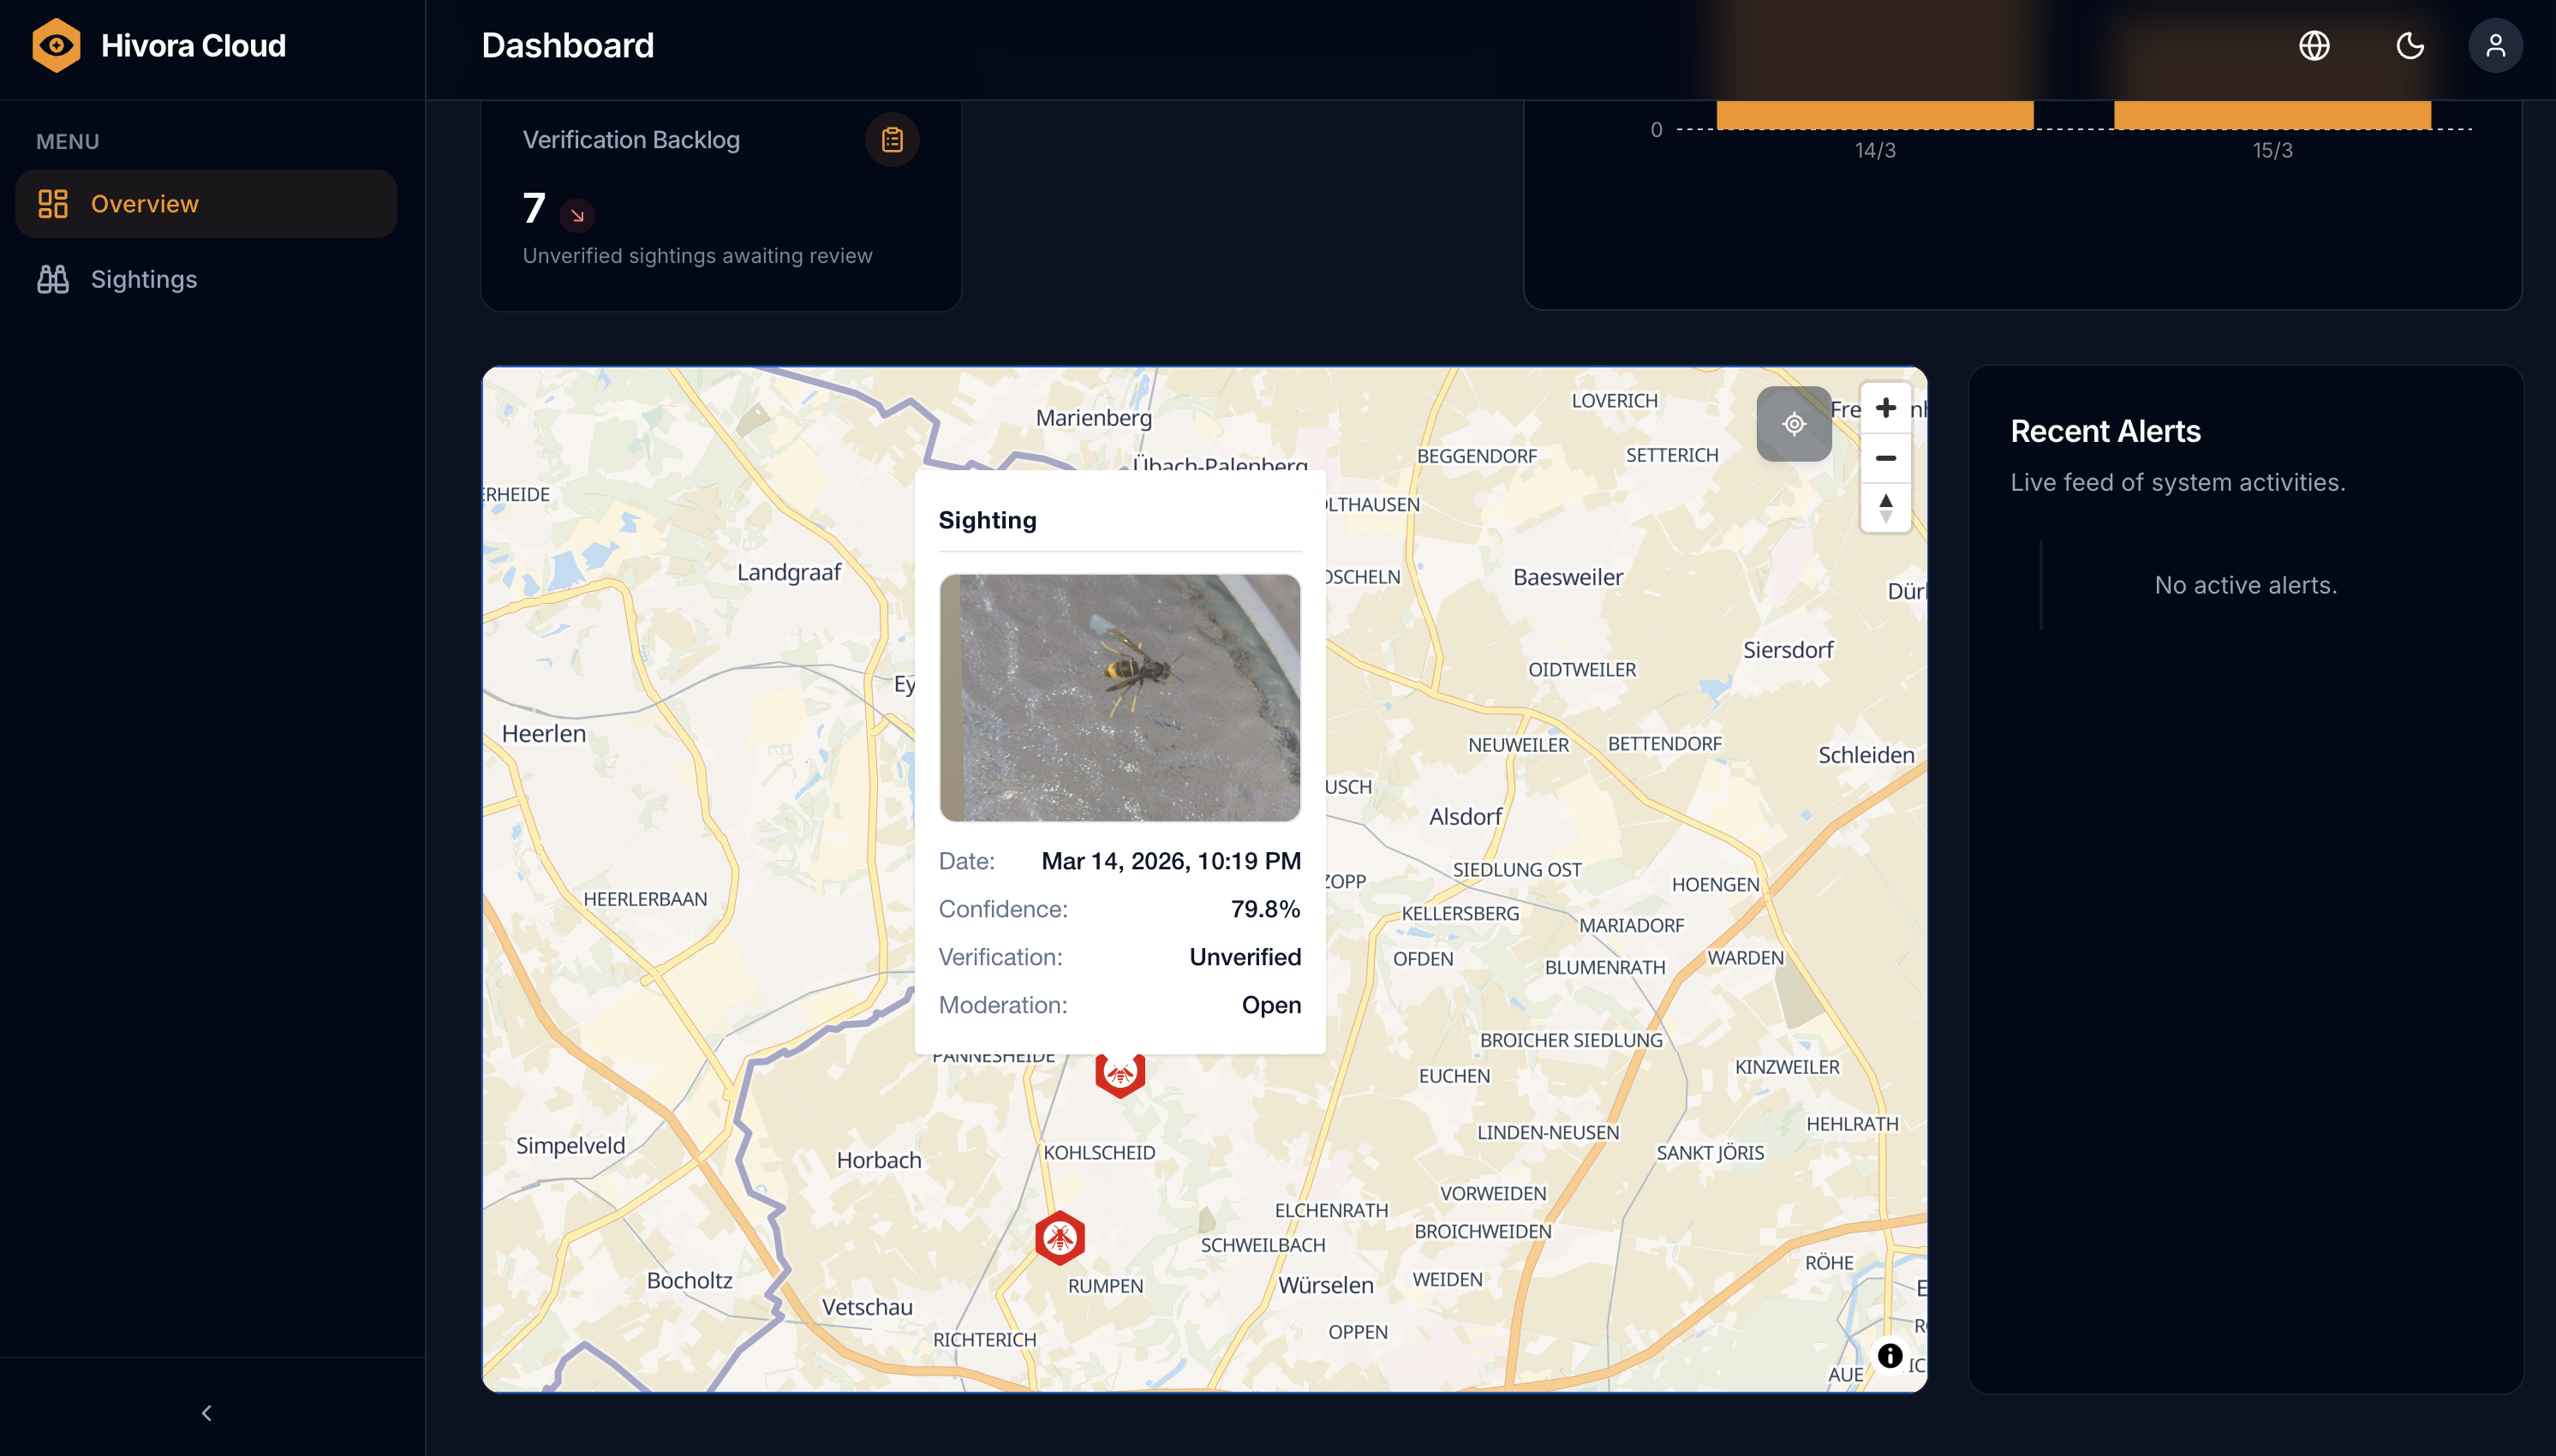2556x1456 pixels.
Task: Click the hornet marker near Rumpen
Action: [1060, 1238]
